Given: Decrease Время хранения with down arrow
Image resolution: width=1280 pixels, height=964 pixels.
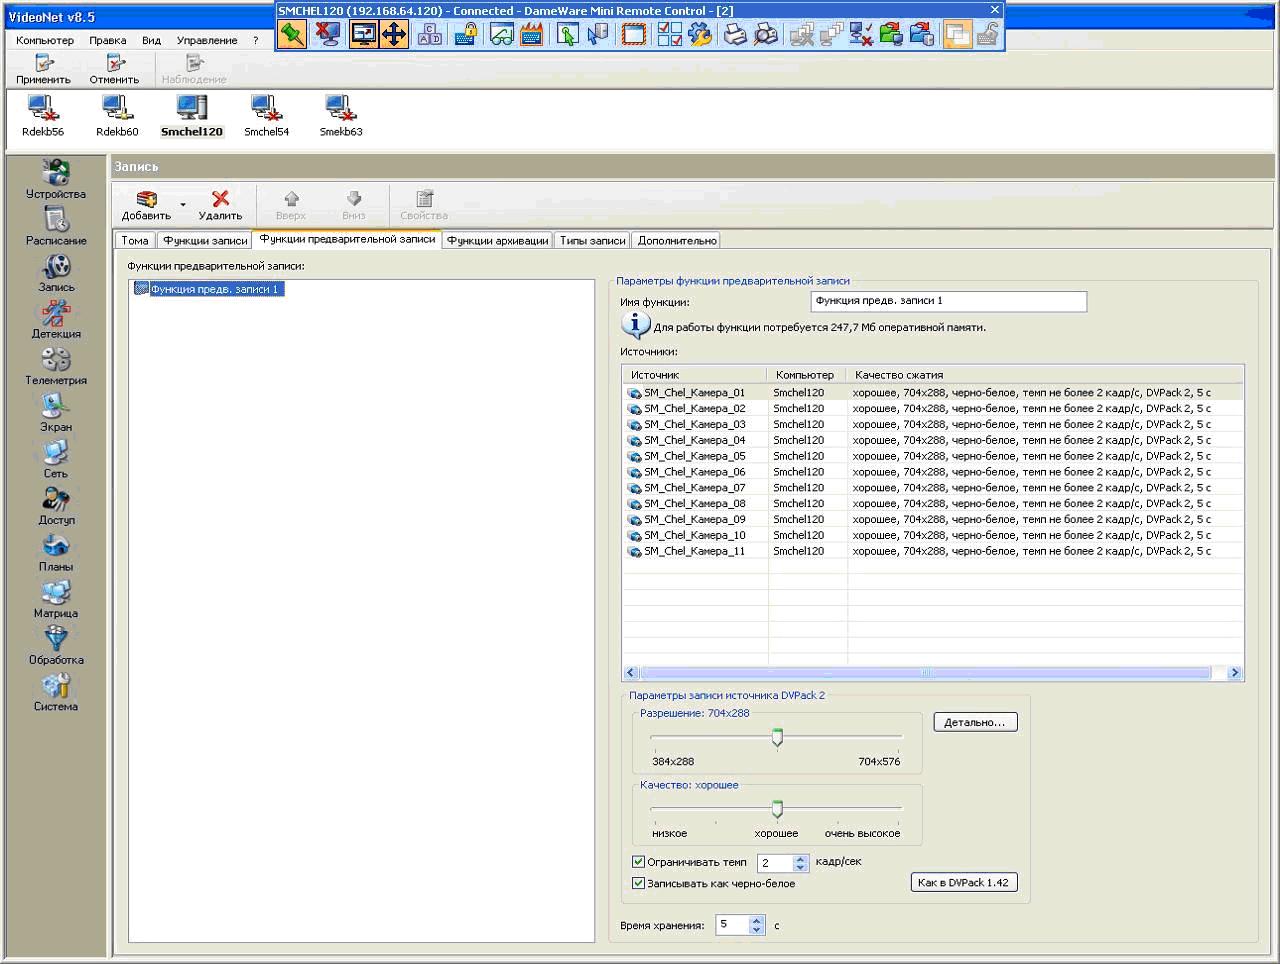Looking at the screenshot, I should pos(757,930).
